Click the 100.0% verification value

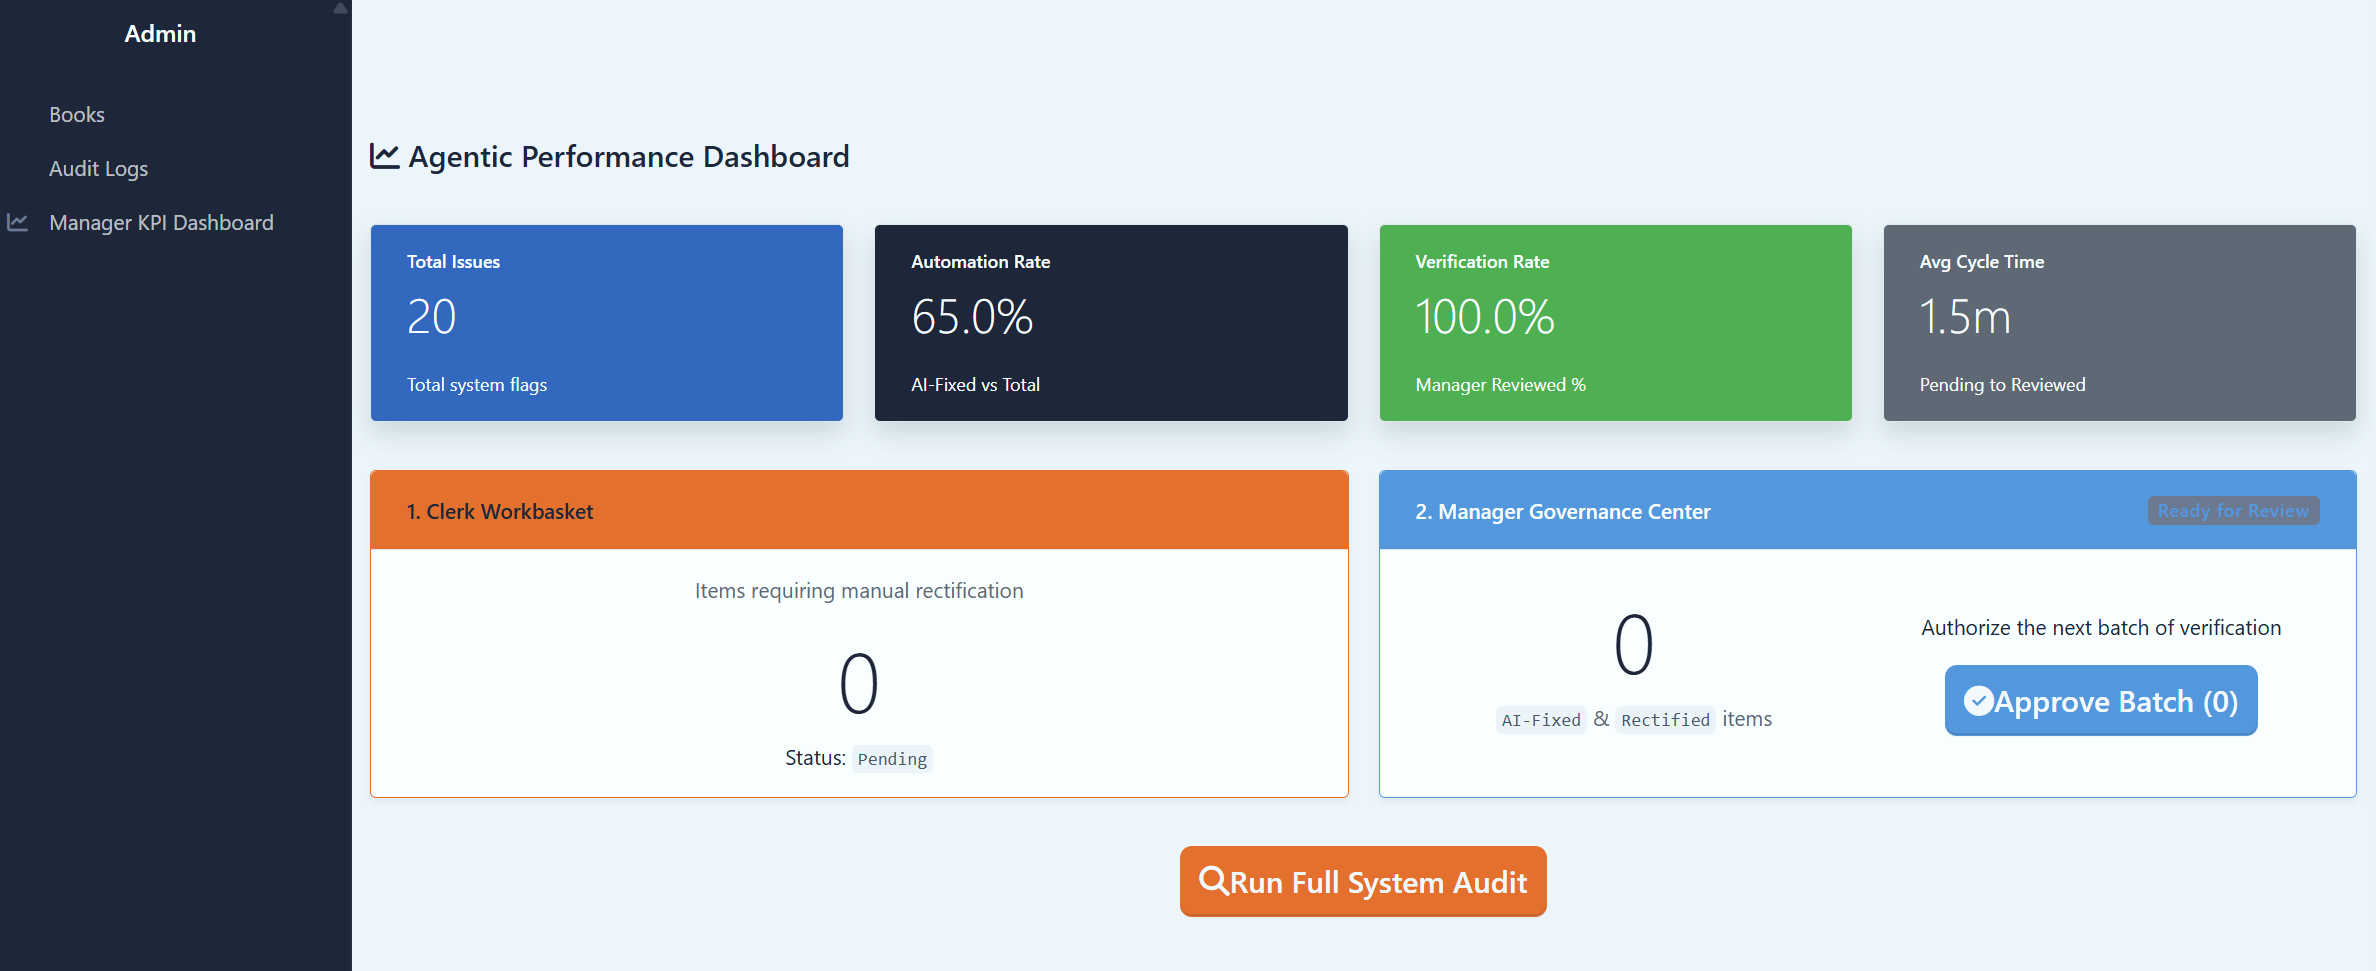click(x=1485, y=318)
